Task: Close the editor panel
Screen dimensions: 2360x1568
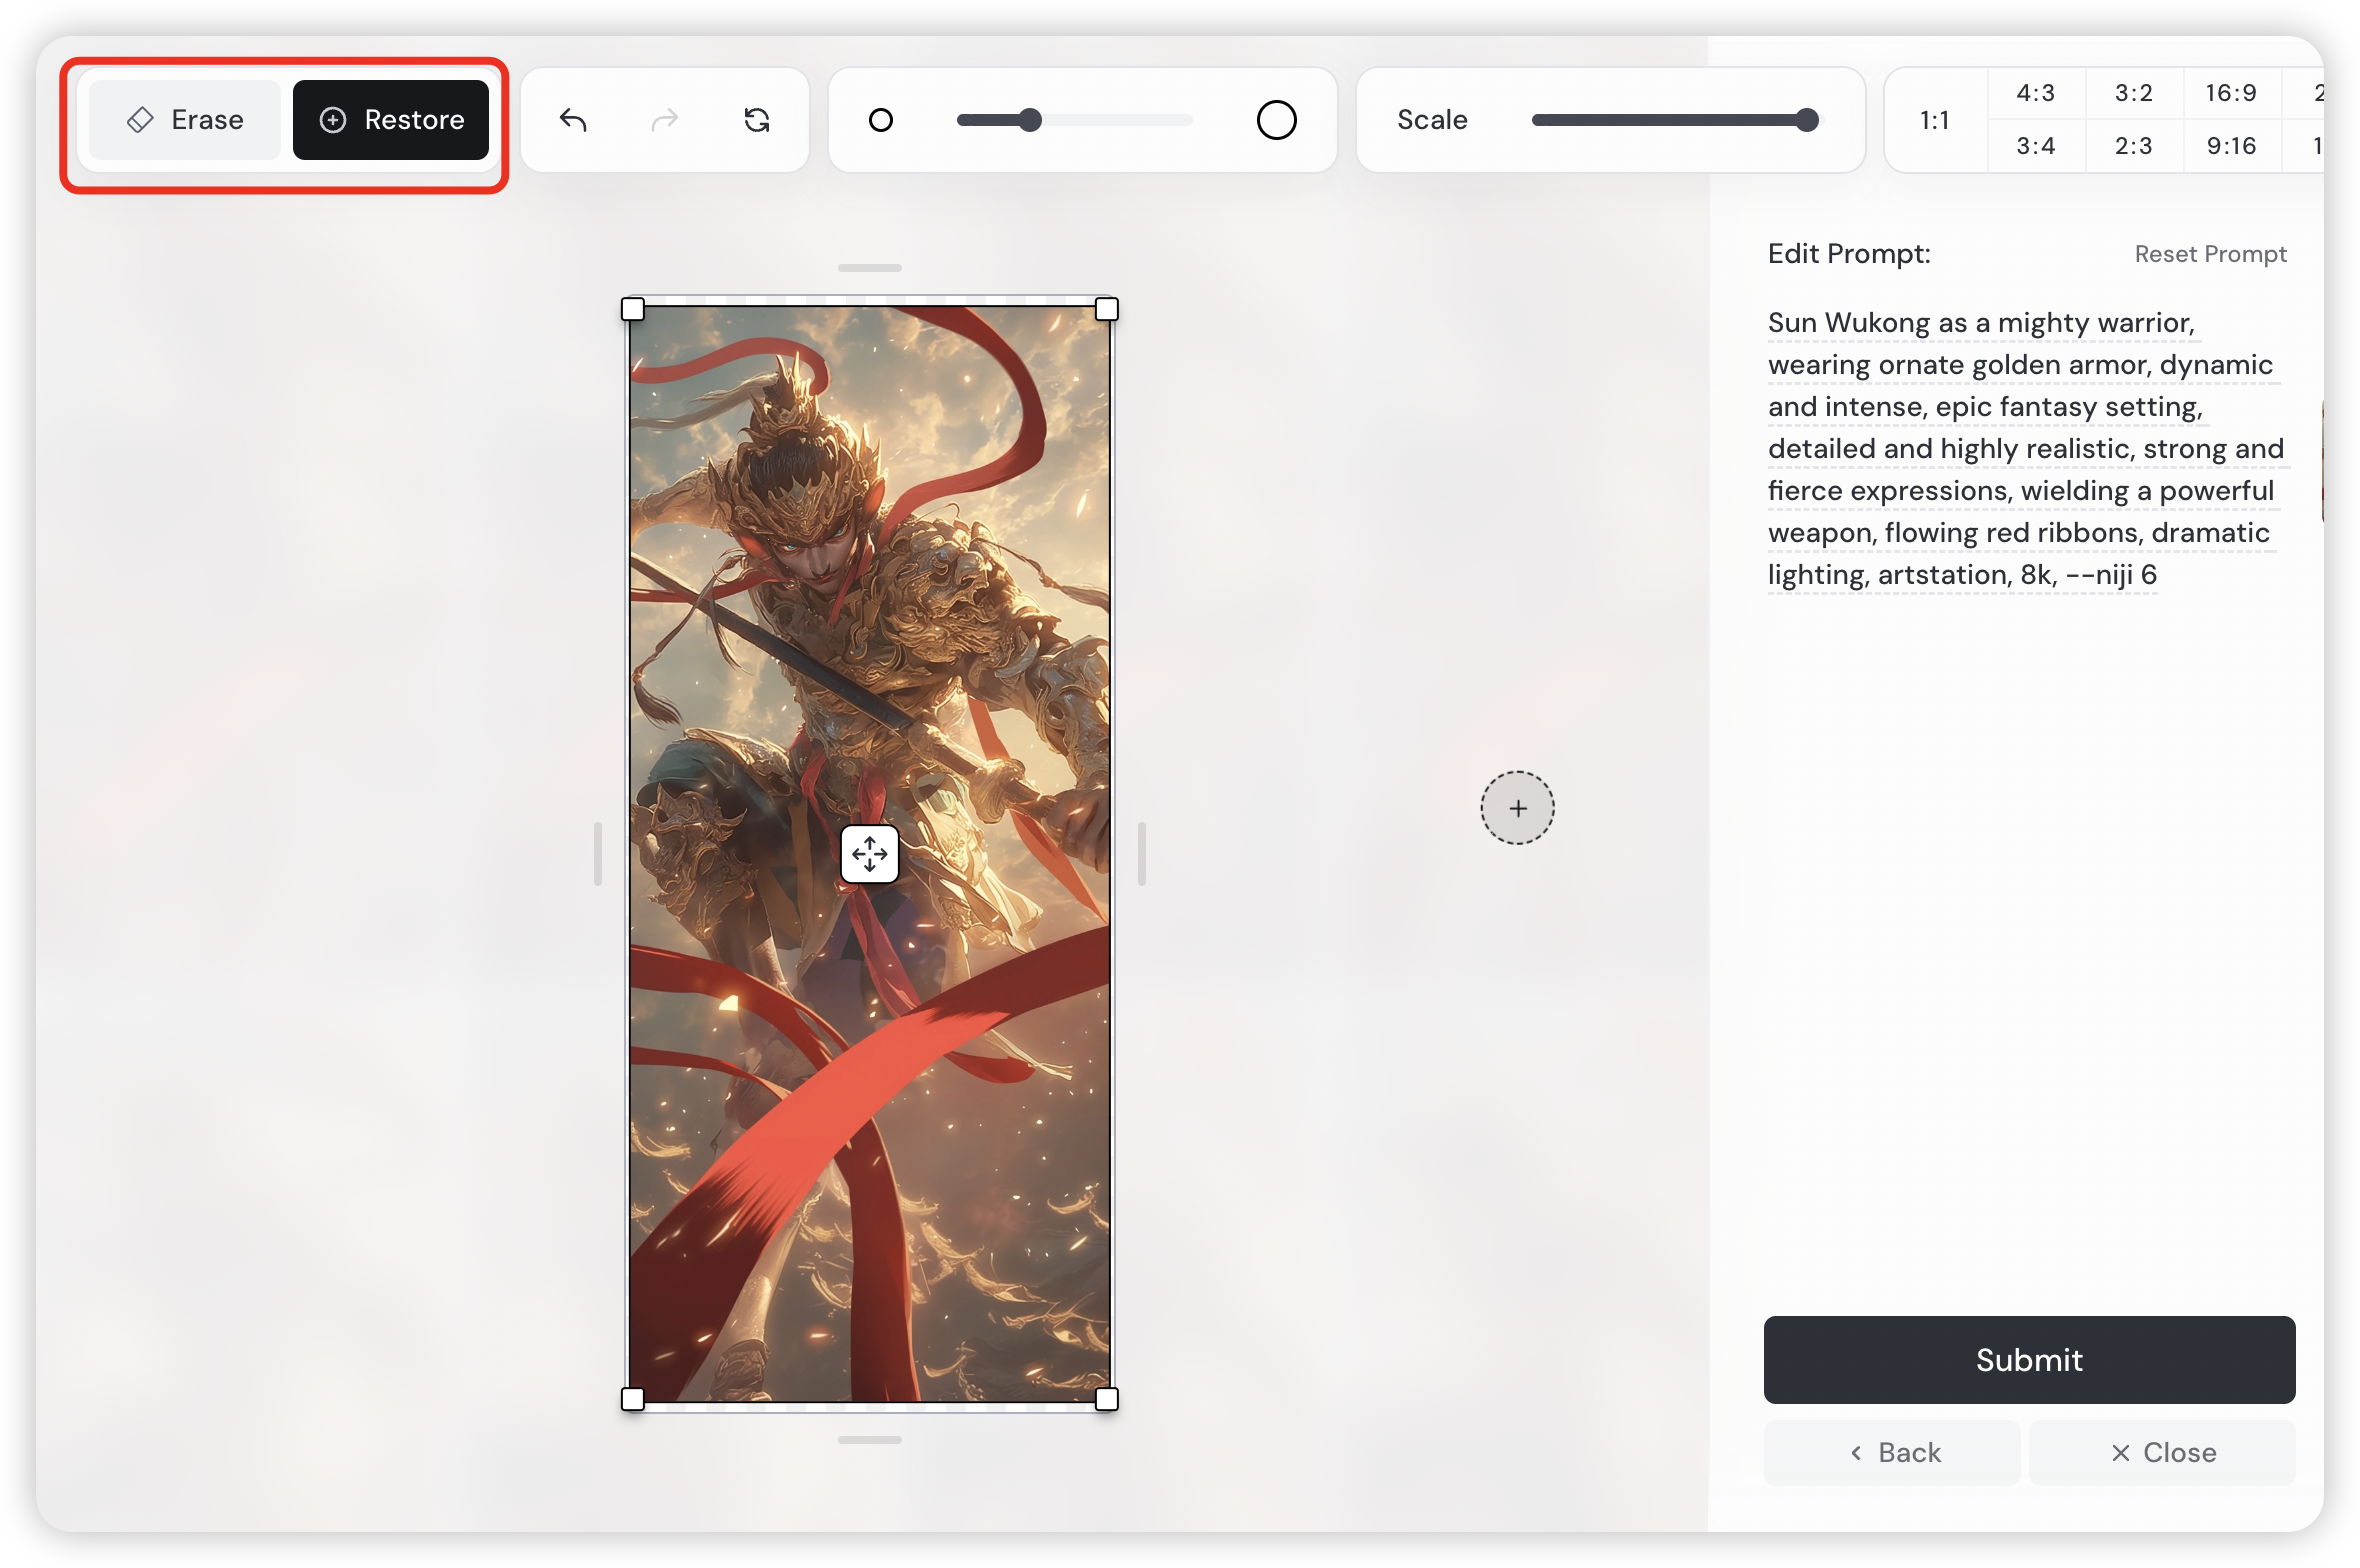Action: [2162, 1453]
